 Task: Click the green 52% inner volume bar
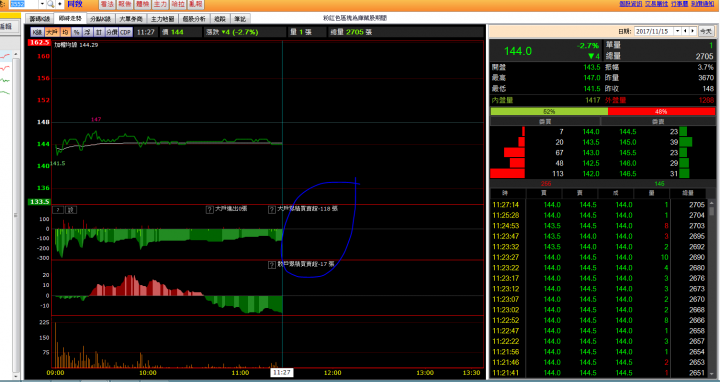549,111
